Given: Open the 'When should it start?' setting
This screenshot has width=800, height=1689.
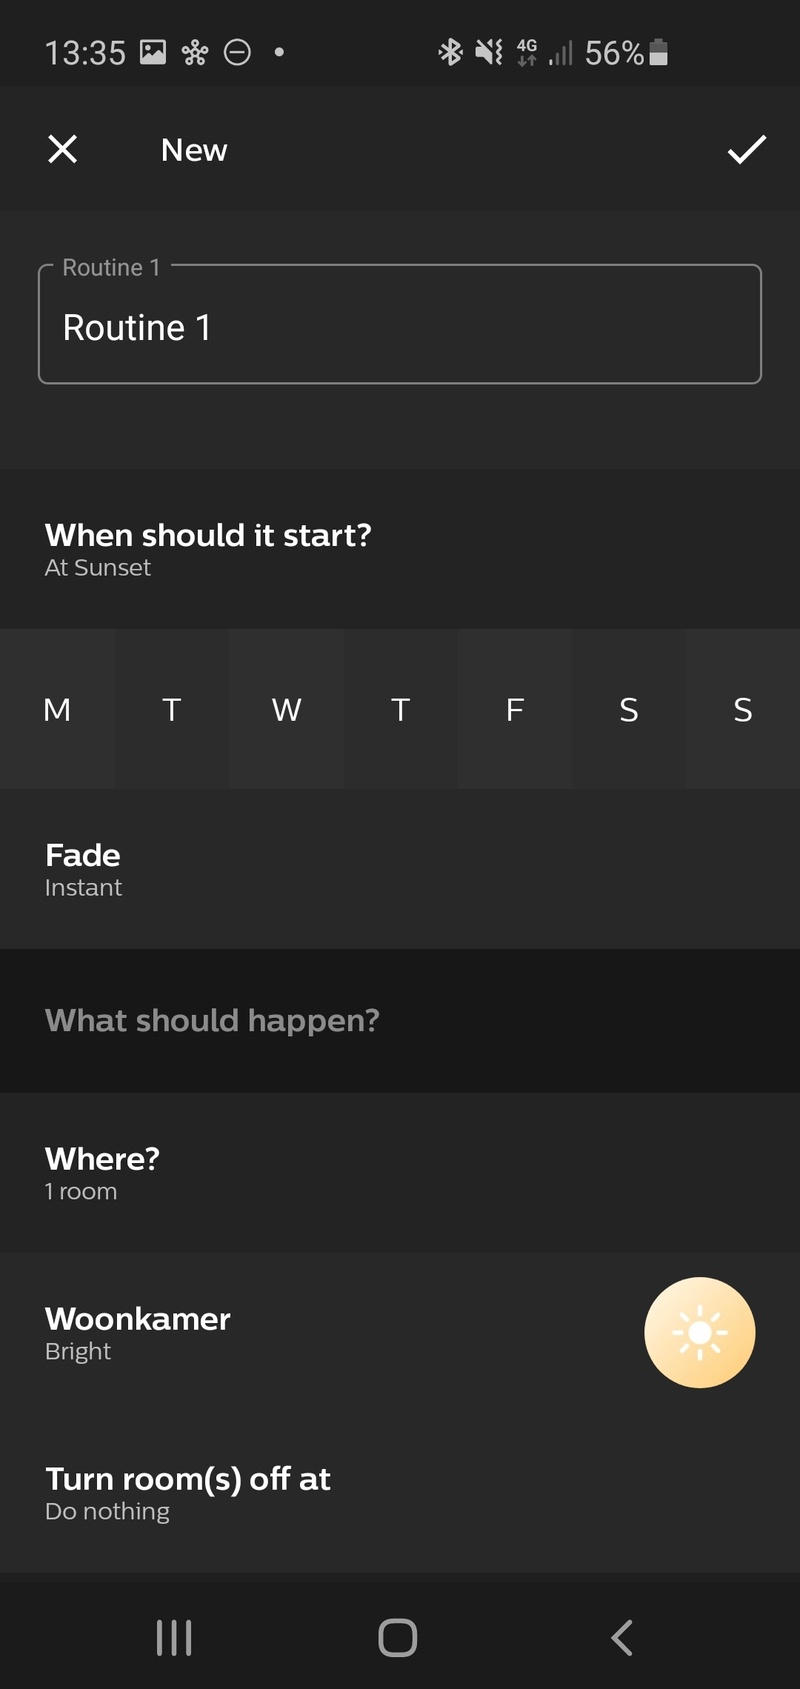Looking at the screenshot, I should pos(400,549).
